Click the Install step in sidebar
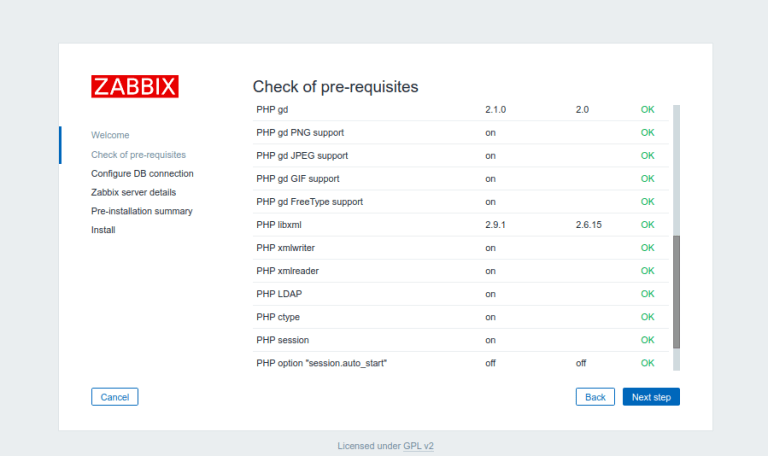 103,230
